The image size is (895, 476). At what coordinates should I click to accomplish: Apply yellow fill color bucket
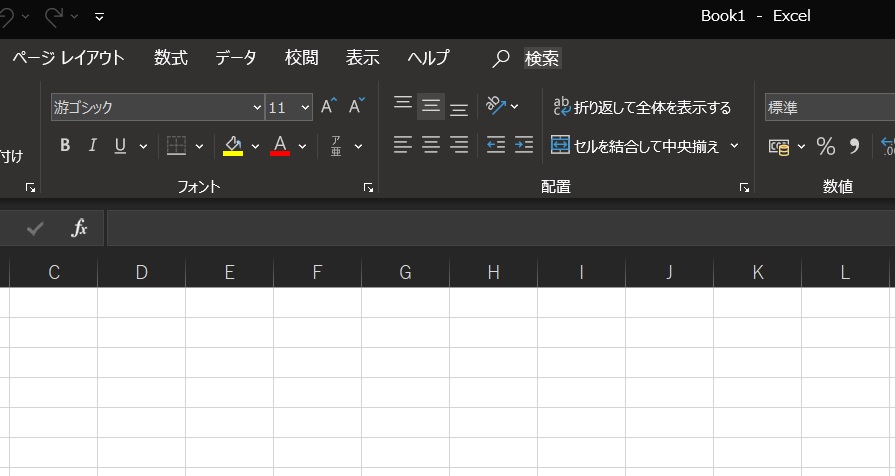pos(233,146)
